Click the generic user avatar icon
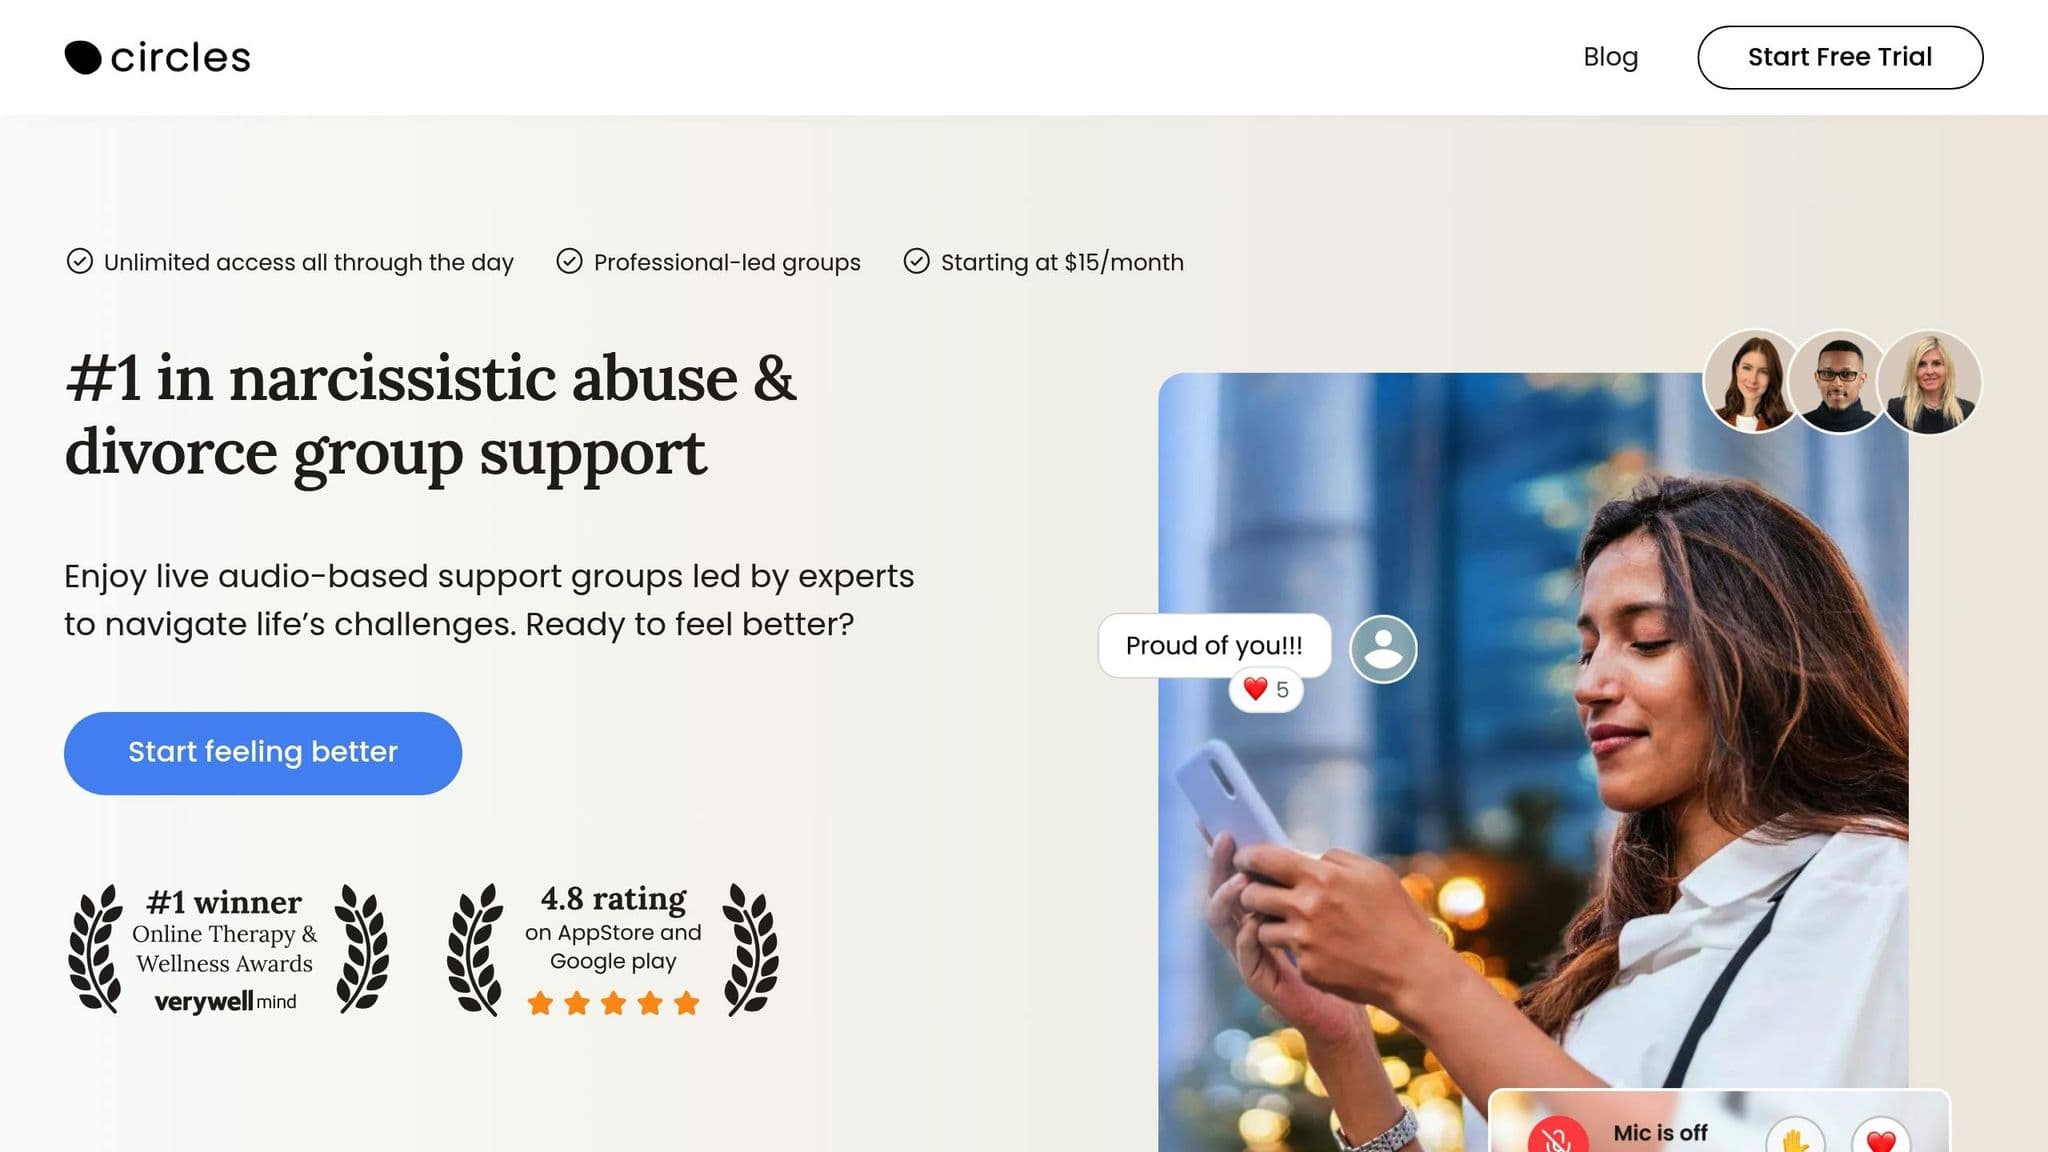This screenshot has height=1152, width=2048. pos(1383,649)
